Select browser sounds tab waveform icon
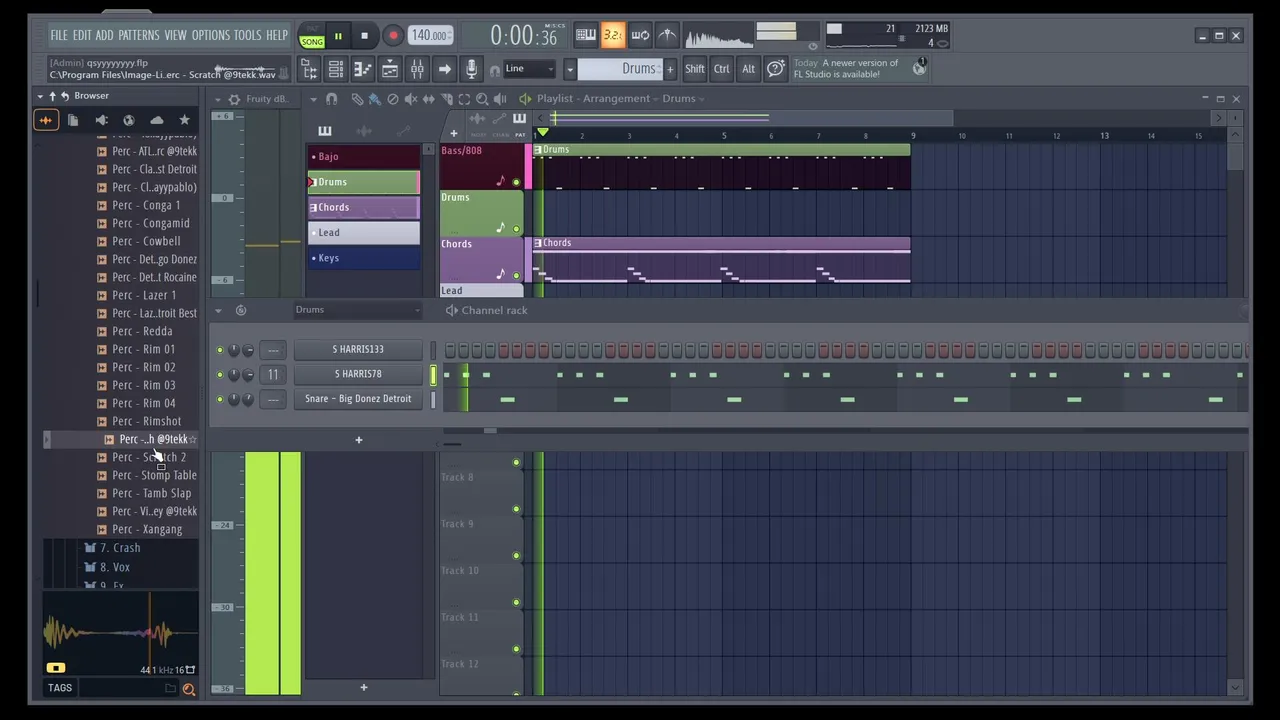Screen dimensions: 1280x720 [45, 120]
